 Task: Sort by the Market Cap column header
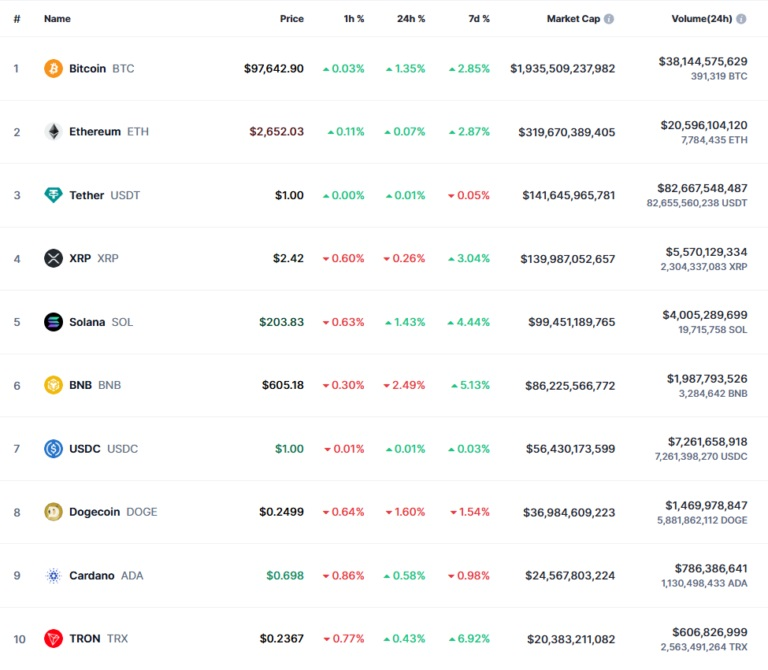click(x=573, y=19)
